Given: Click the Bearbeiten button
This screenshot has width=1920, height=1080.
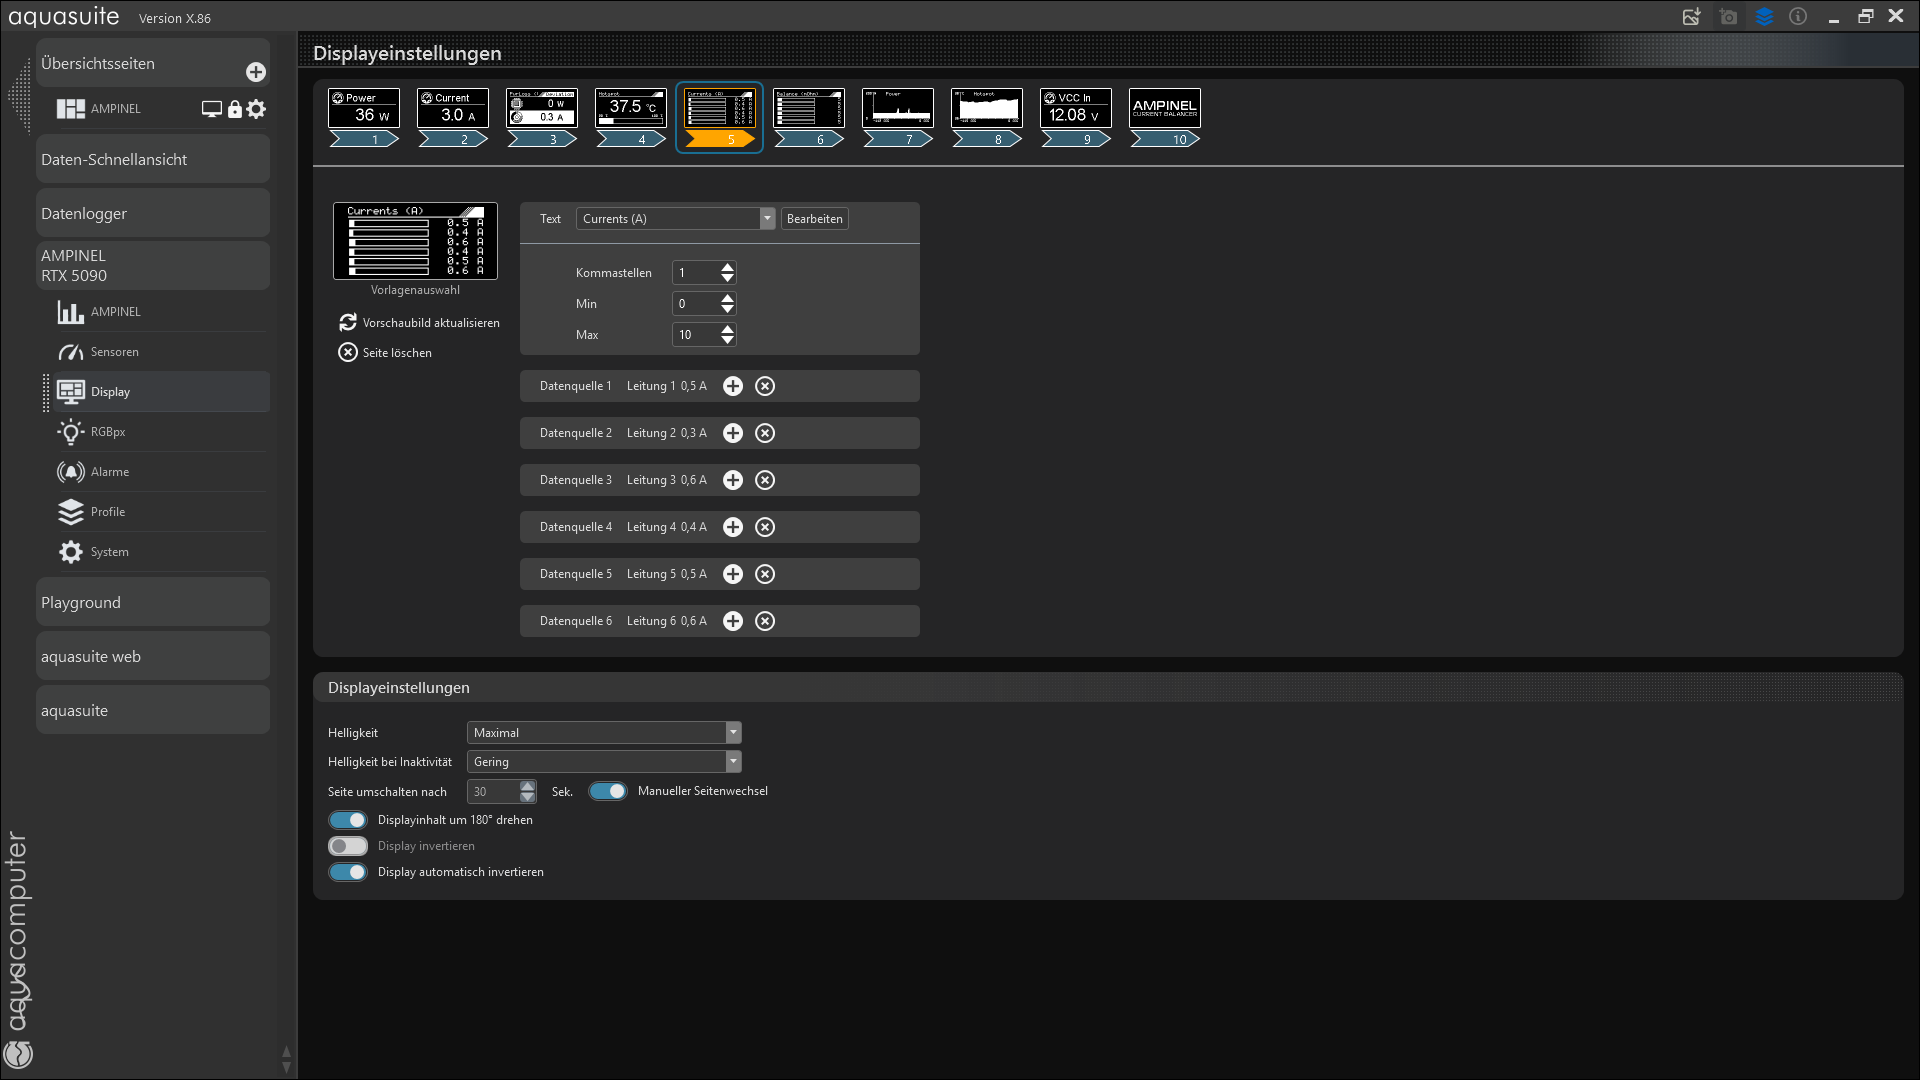Looking at the screenshot, I should [x=814, y=219].
